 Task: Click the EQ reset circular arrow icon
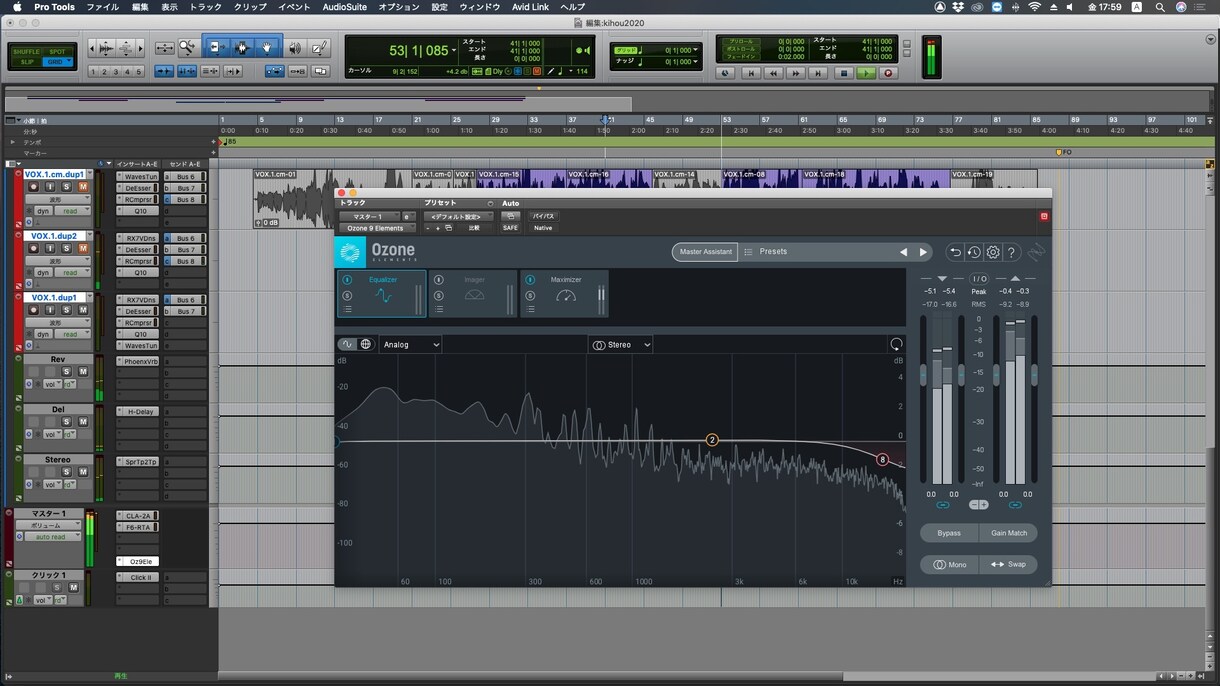tap(896, 344)
